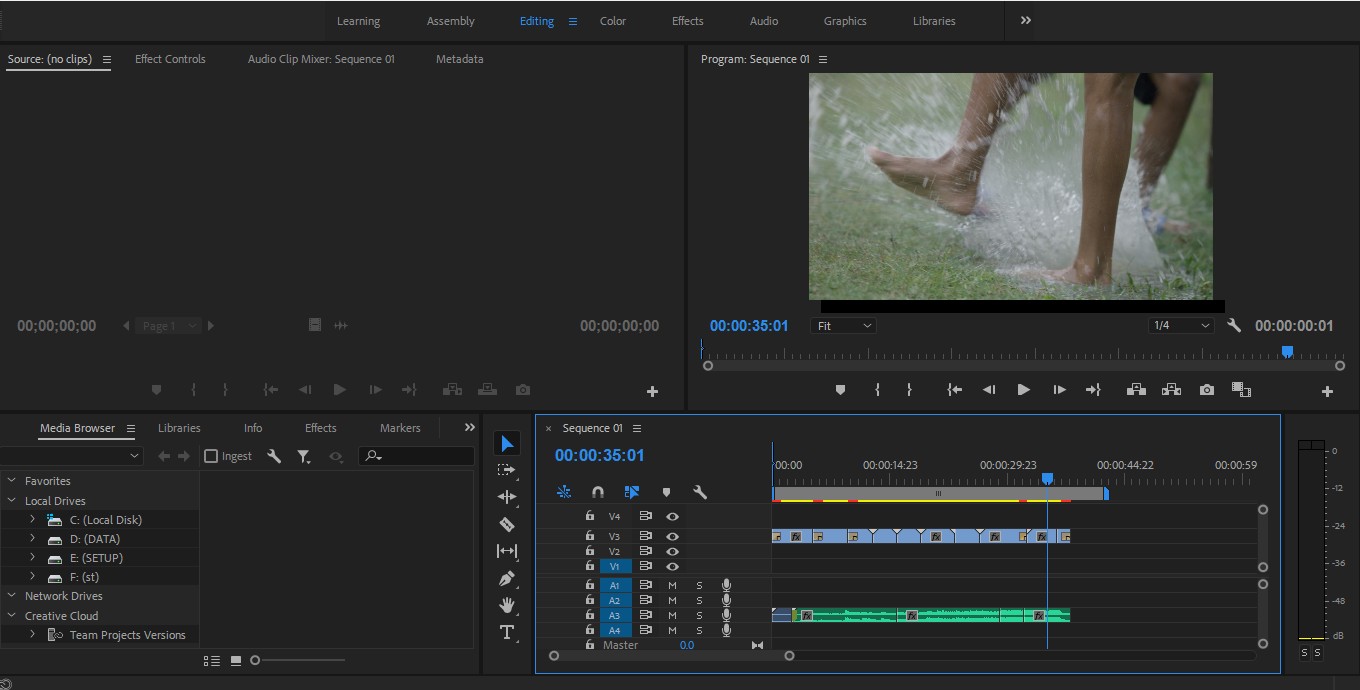Expand the D: (DATA) drive
The width and height of the screenshot is (1360, 690).
(x=32, y=539)
